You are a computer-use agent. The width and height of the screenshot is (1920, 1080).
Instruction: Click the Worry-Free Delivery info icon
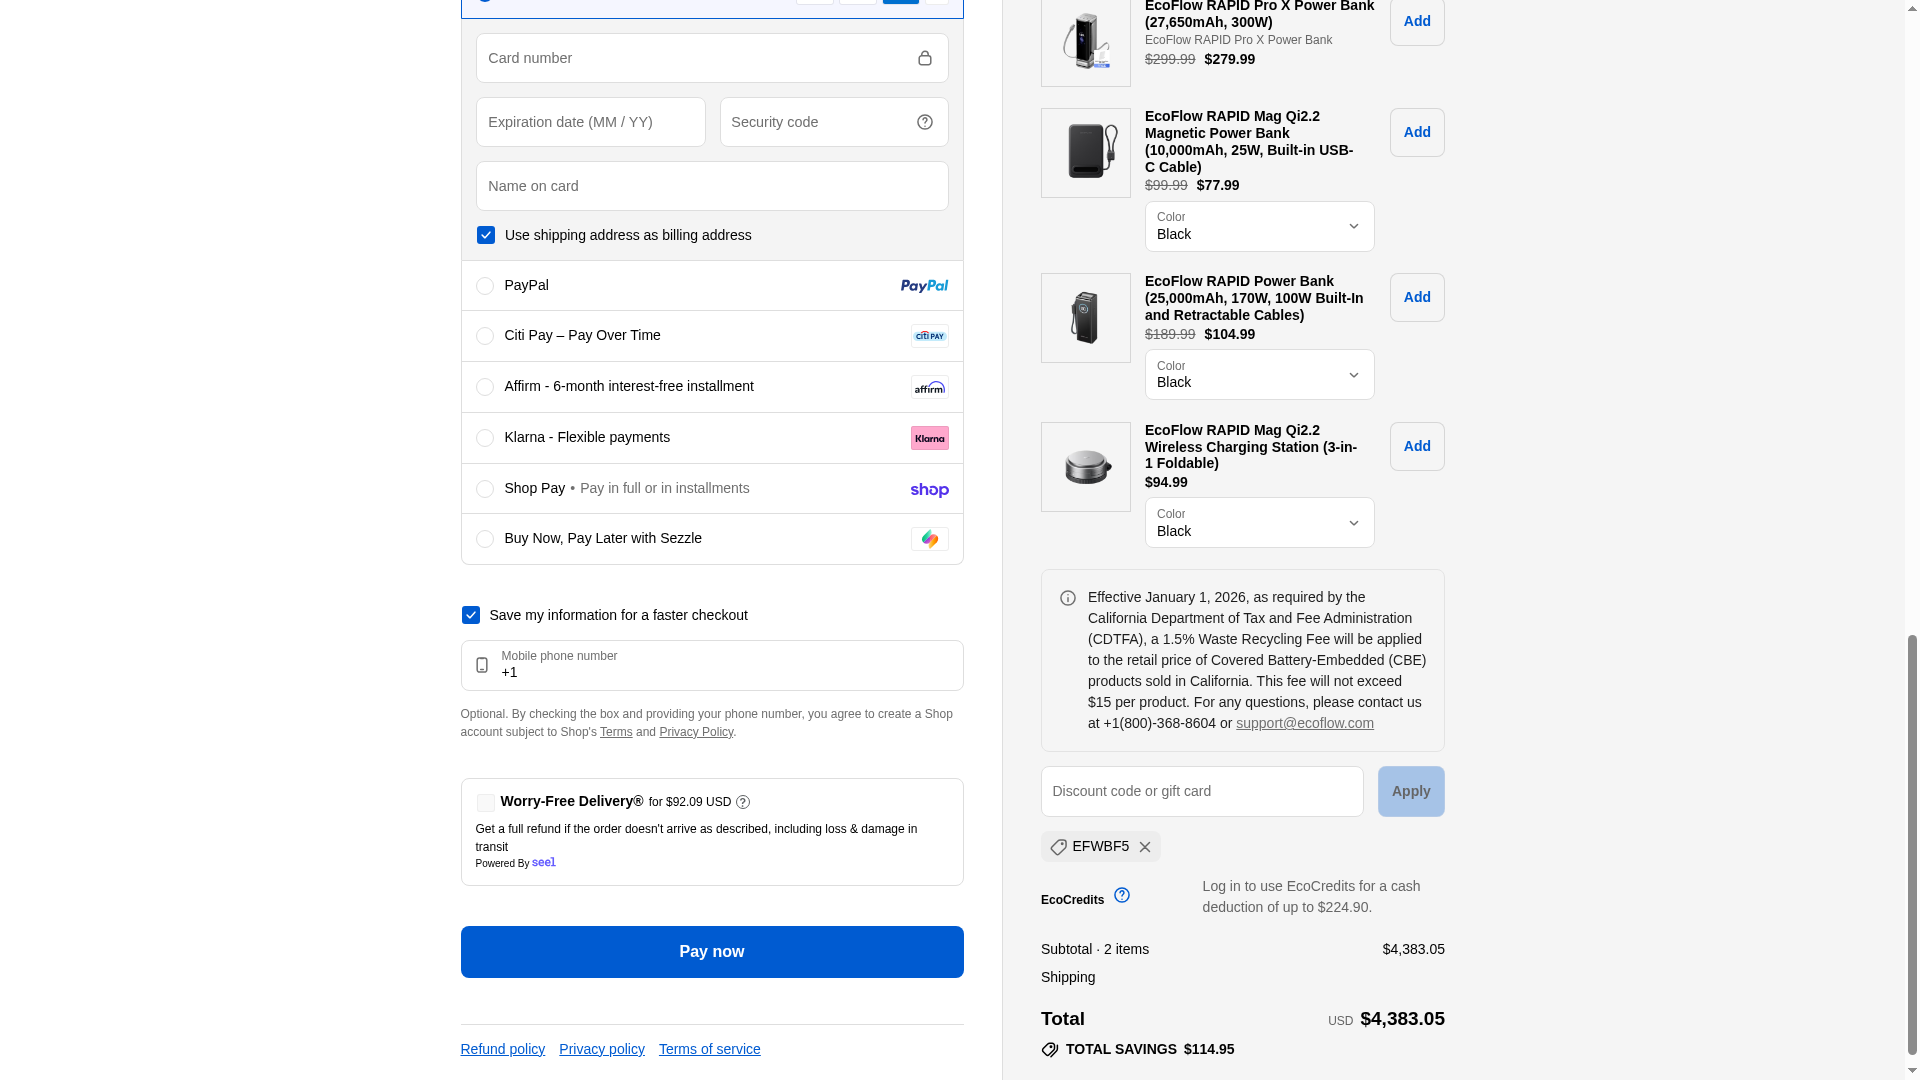pos(743,802)
